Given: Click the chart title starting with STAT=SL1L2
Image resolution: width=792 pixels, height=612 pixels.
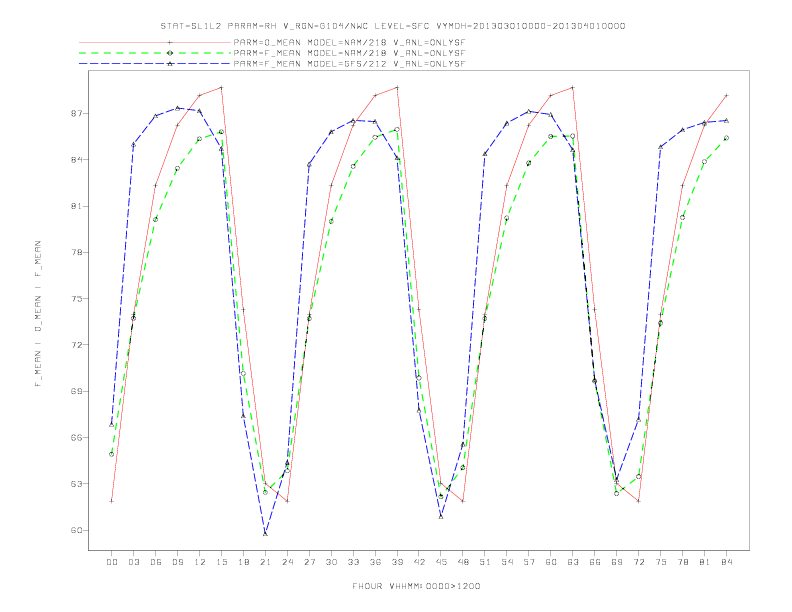Looking at the screenshot, I should [393, 26].
